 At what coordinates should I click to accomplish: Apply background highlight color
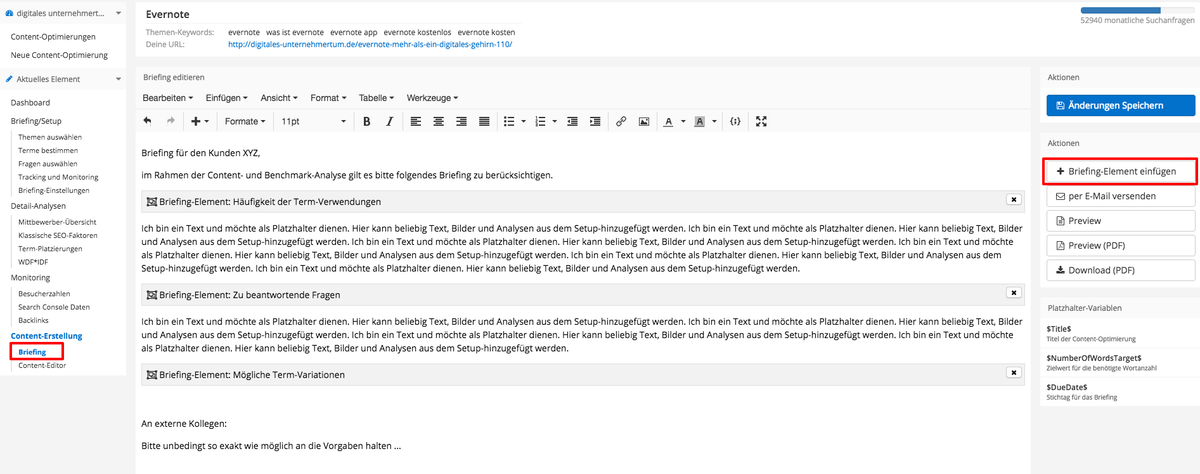(x=700, y=121)
